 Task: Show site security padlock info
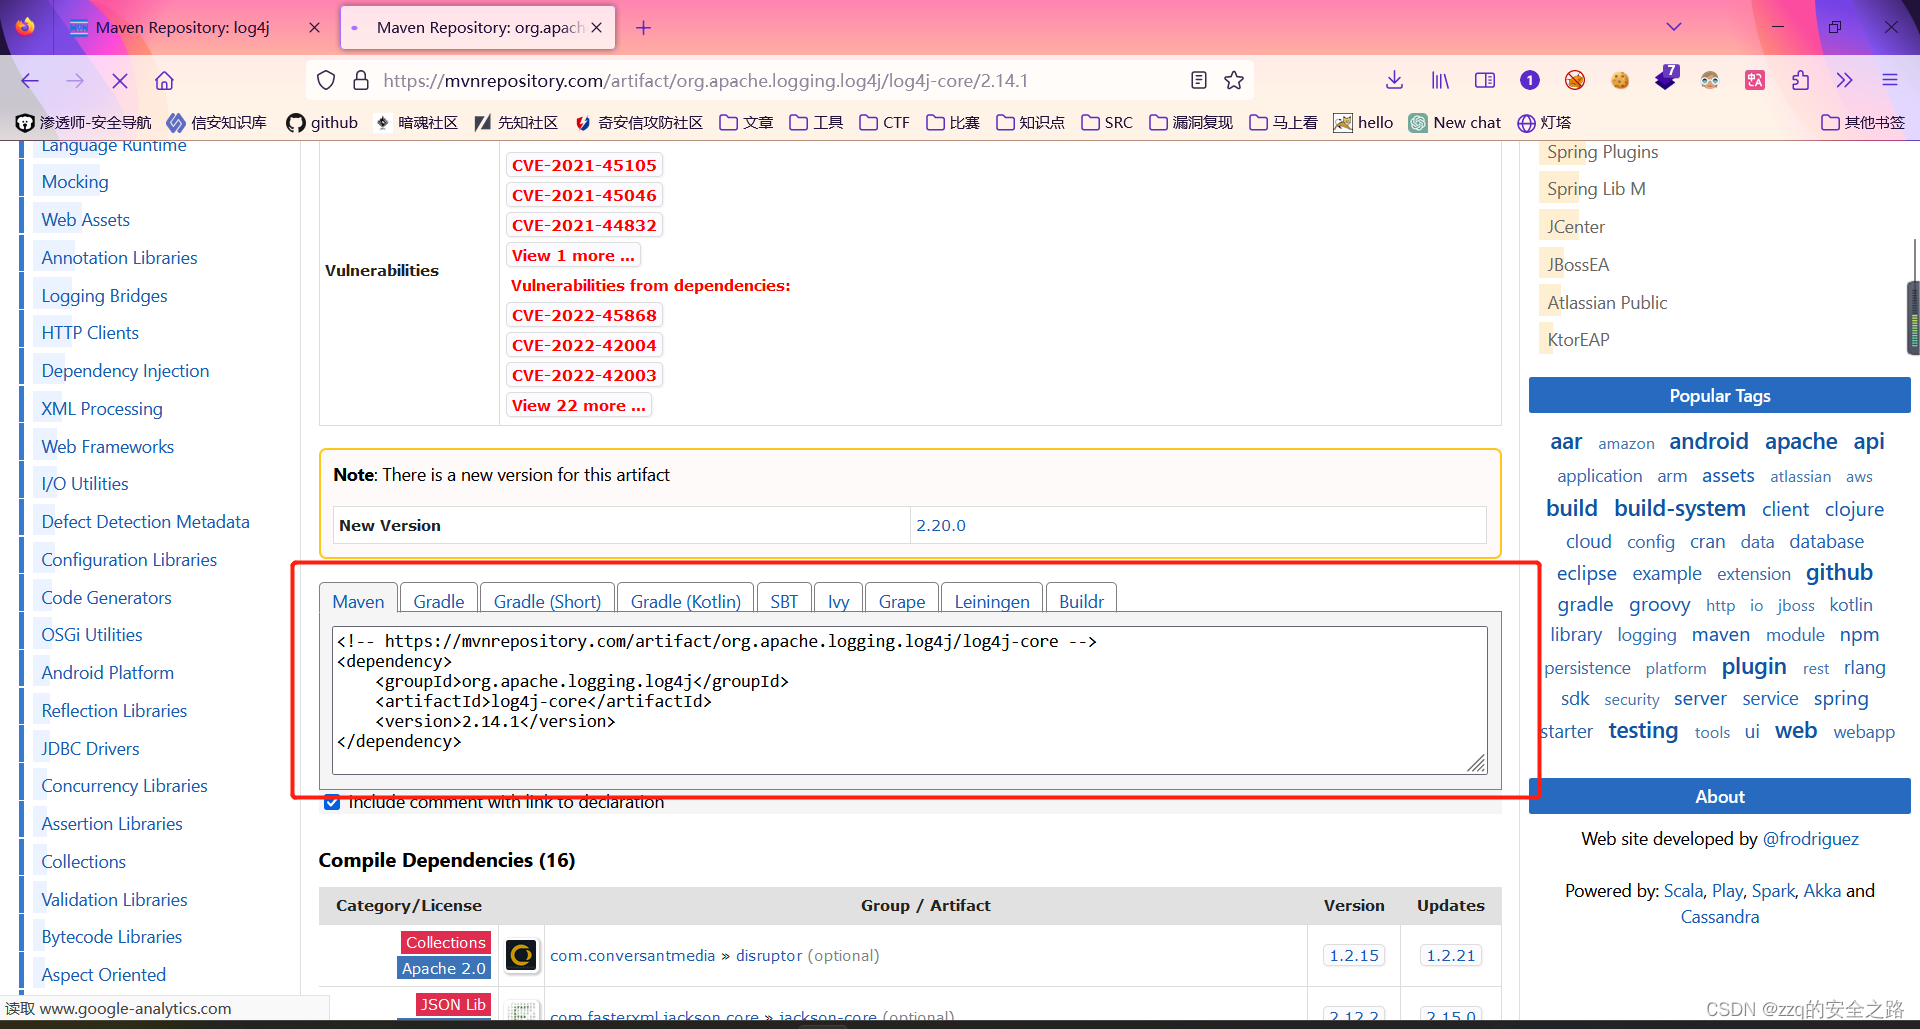361,80
